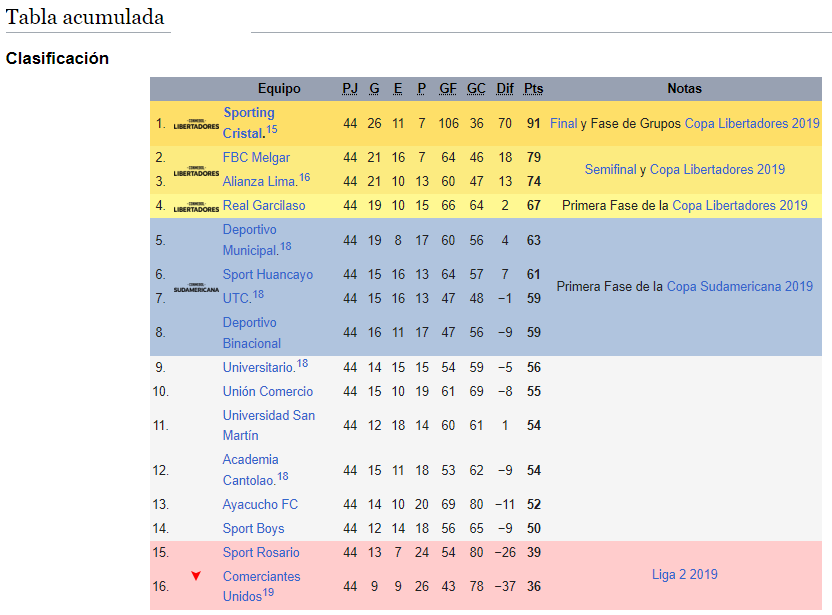The height and width of the screenshot is (615, 832).
Task: Click footnote 19 after Comerciantes Unidos
Action: 268,593
